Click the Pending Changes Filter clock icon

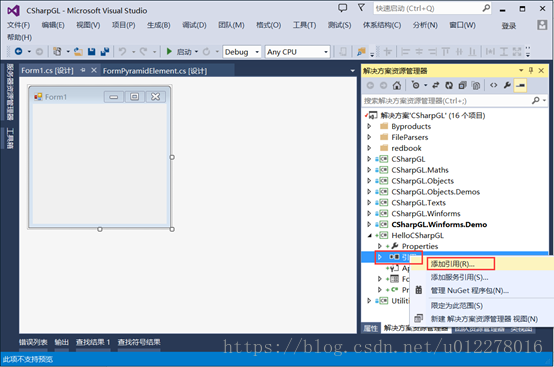tap(416, 85)
